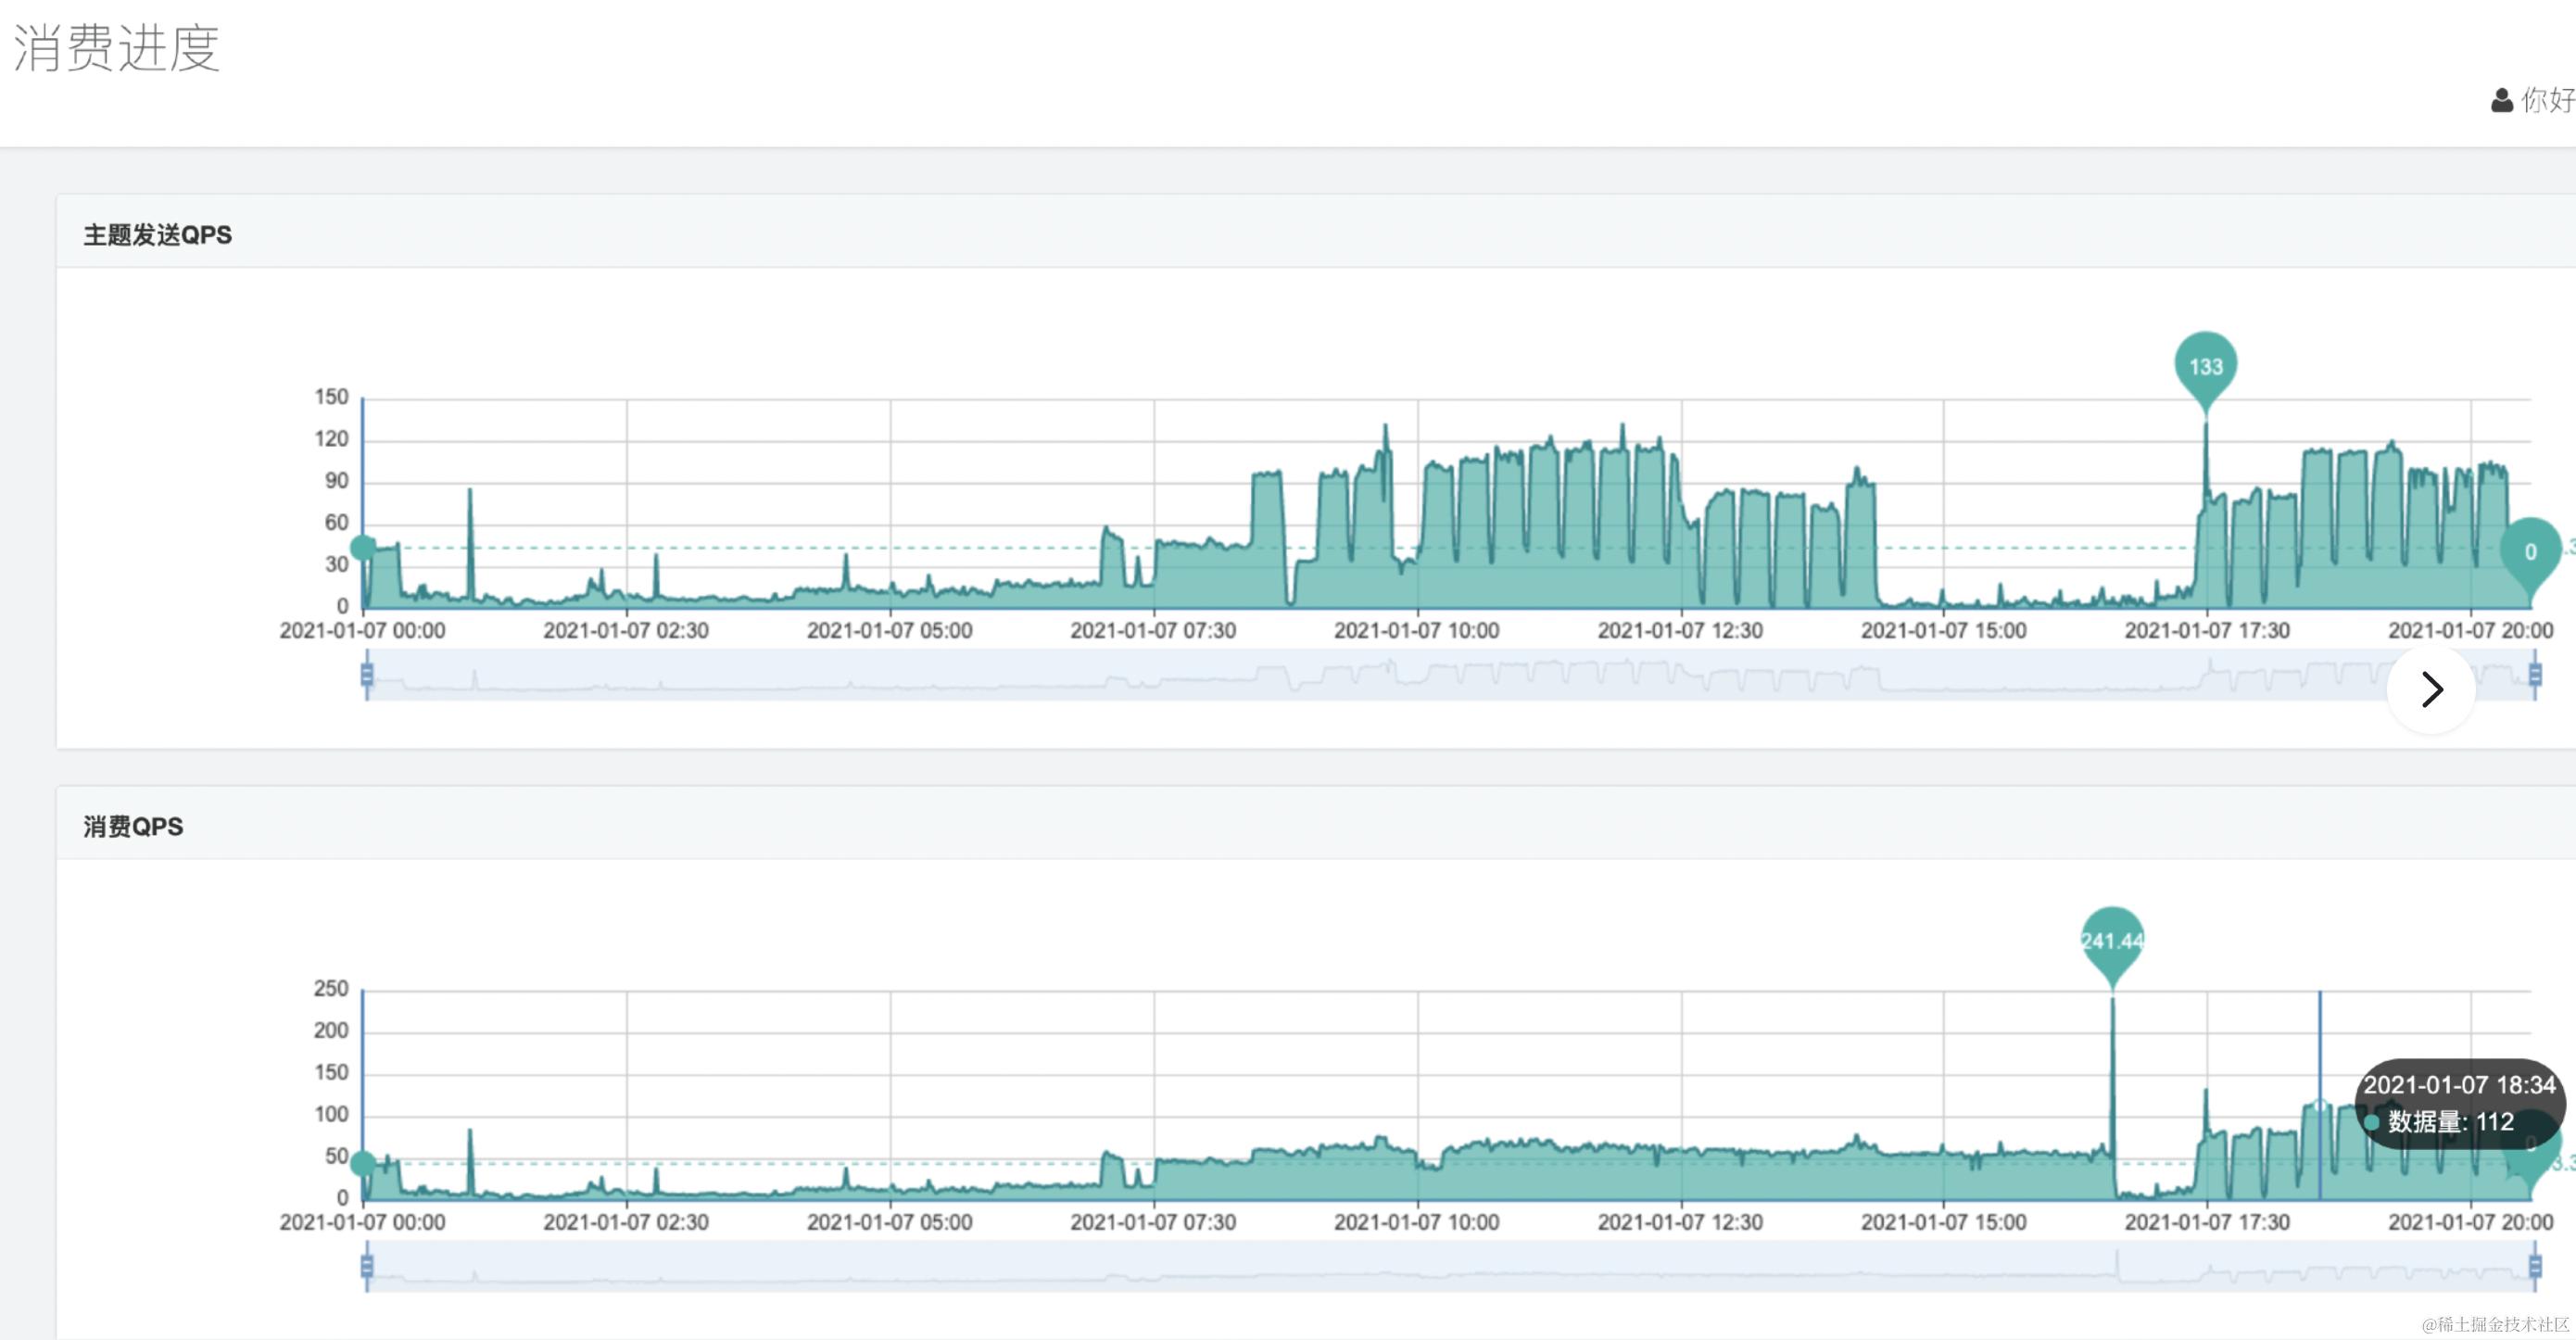
Task: Click the 消费QPS panel header
Action: (x=133, y=827)
